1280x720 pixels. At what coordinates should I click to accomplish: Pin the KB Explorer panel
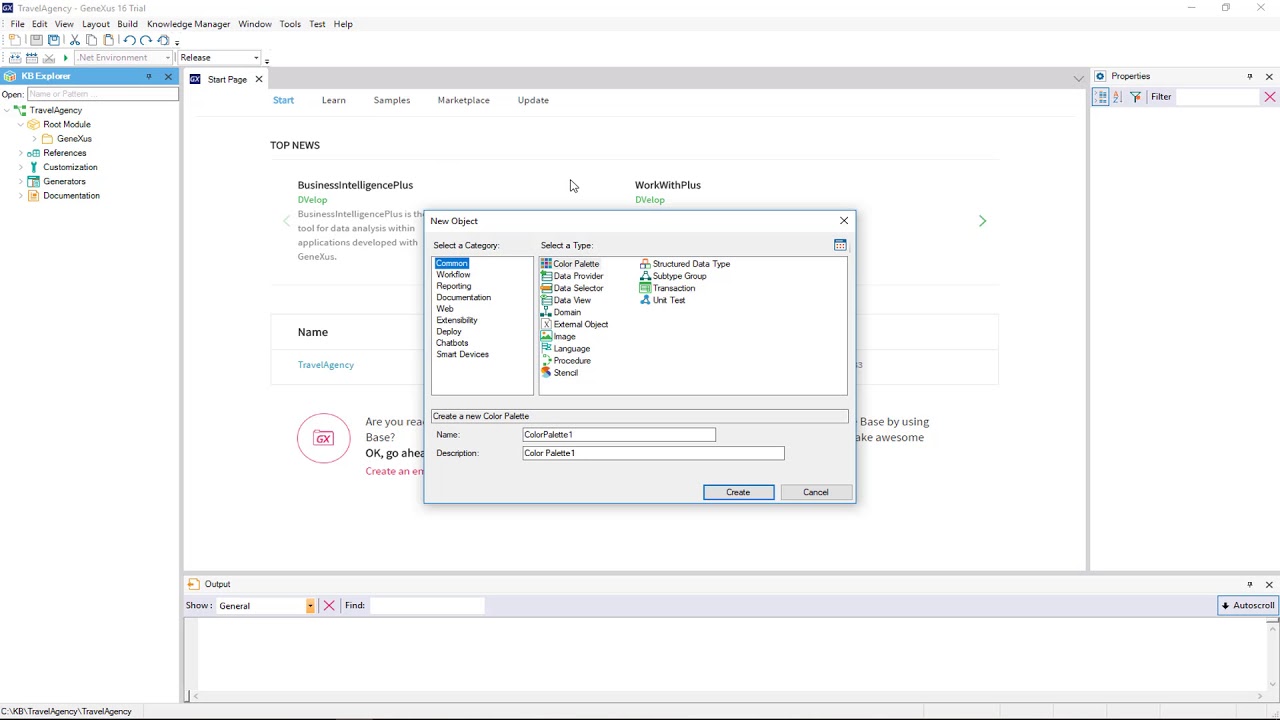coord(149,76)
